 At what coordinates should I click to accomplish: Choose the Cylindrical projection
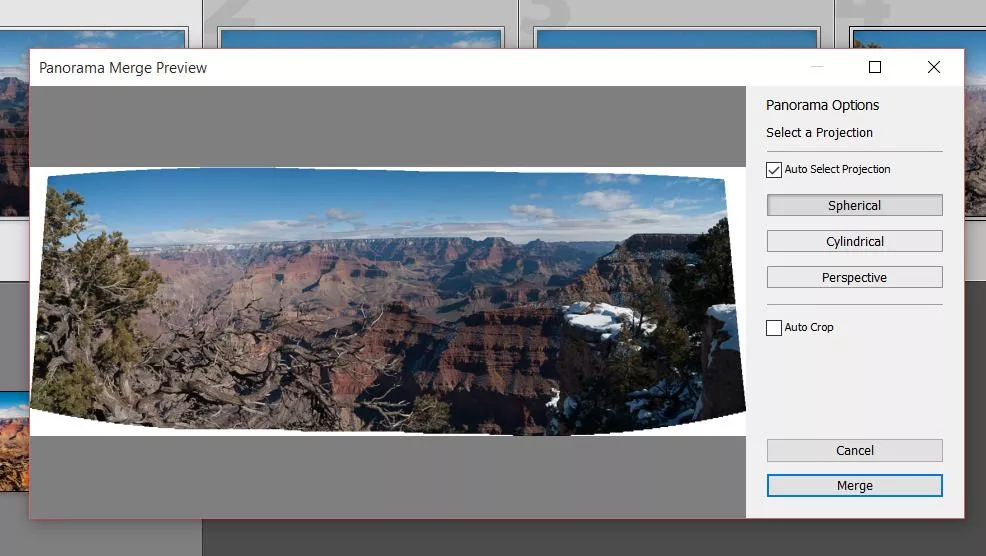coord(854,241)
